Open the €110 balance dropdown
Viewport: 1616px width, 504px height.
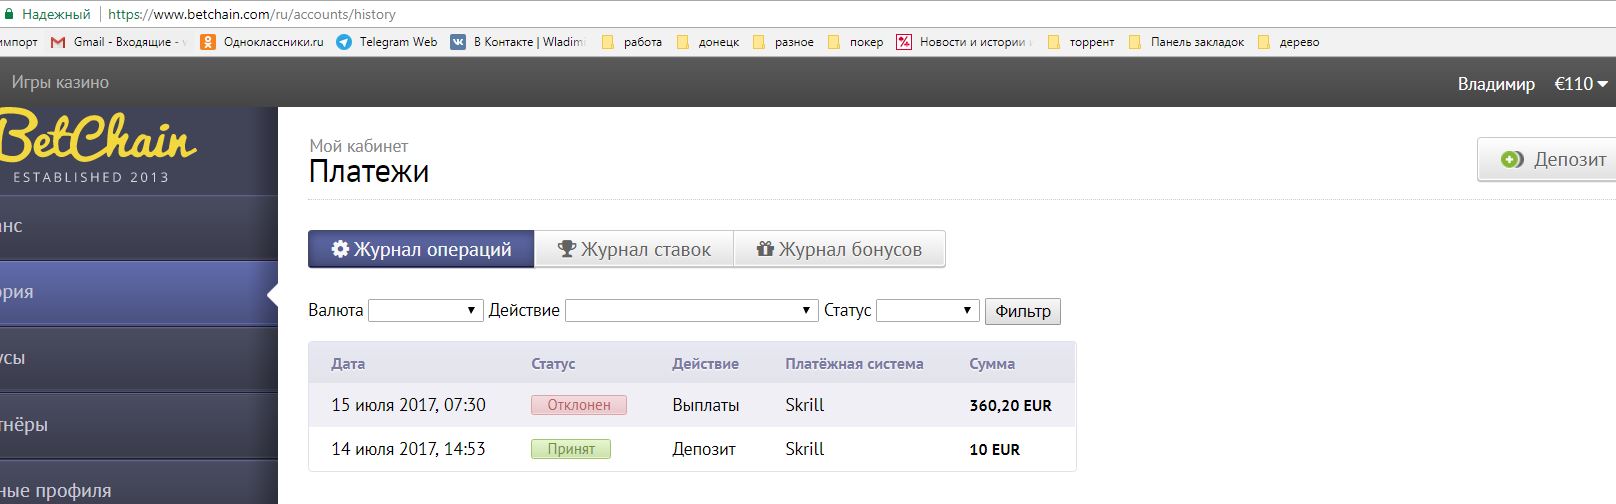click(1580, 84)
